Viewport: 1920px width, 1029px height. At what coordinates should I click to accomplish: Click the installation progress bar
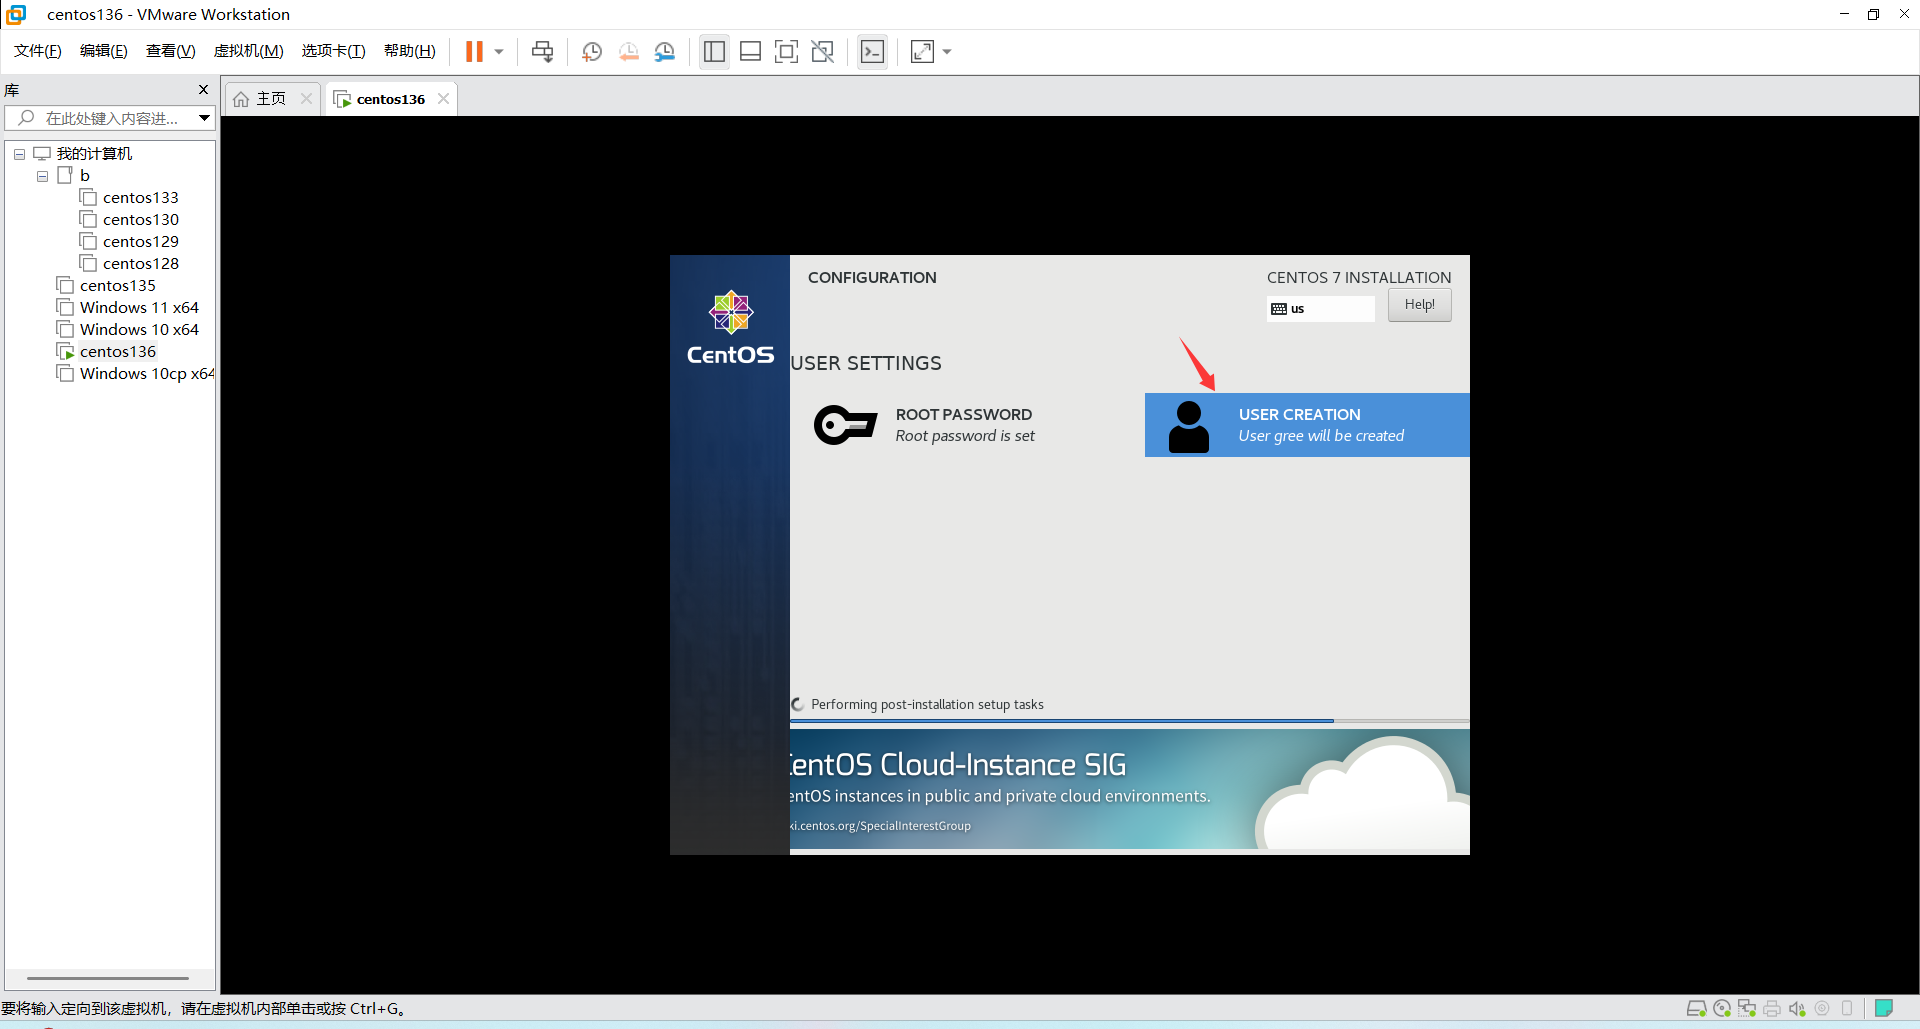point(1130,720)
